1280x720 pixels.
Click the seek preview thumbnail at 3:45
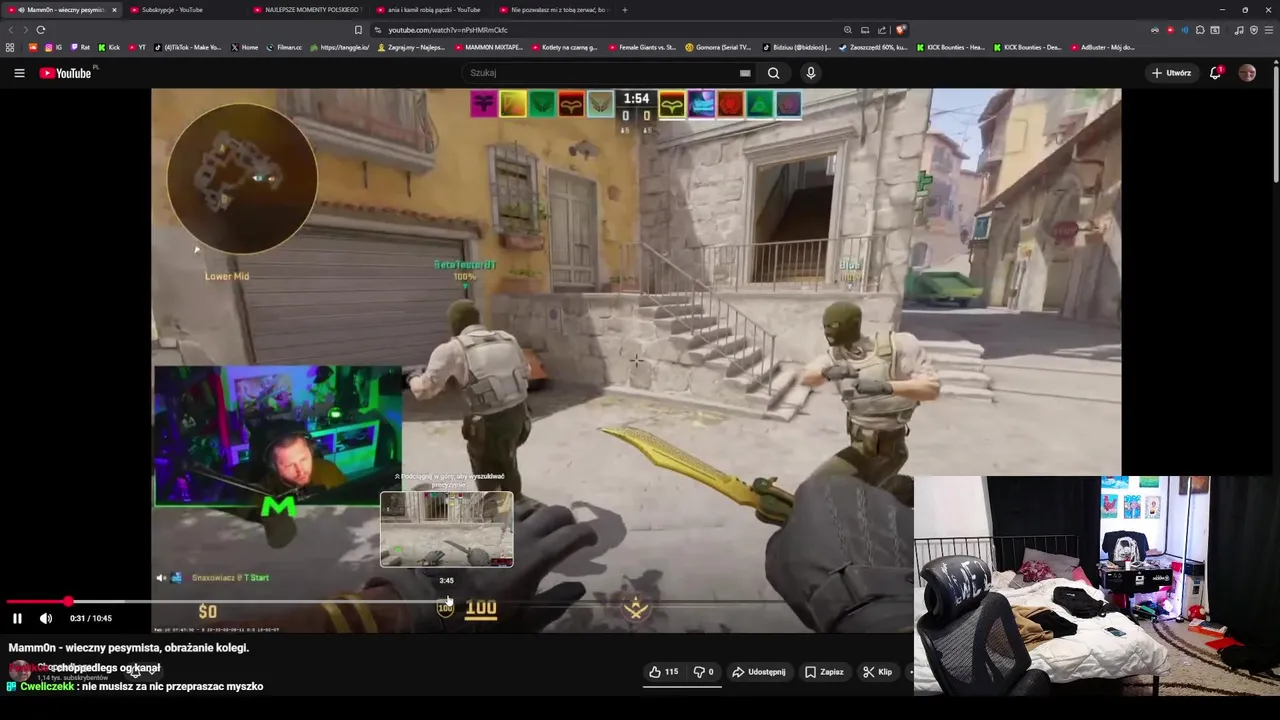pos(447,529)
